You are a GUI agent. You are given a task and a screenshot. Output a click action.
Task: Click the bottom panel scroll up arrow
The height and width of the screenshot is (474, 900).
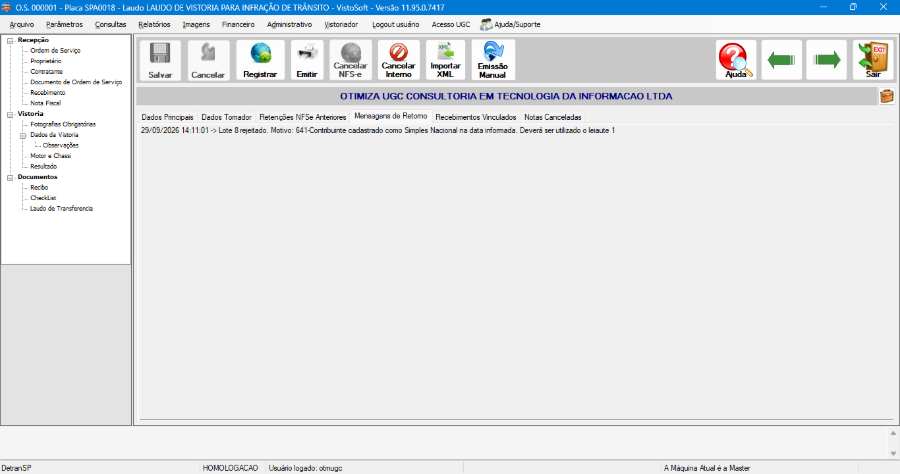(x=893, y=433)
